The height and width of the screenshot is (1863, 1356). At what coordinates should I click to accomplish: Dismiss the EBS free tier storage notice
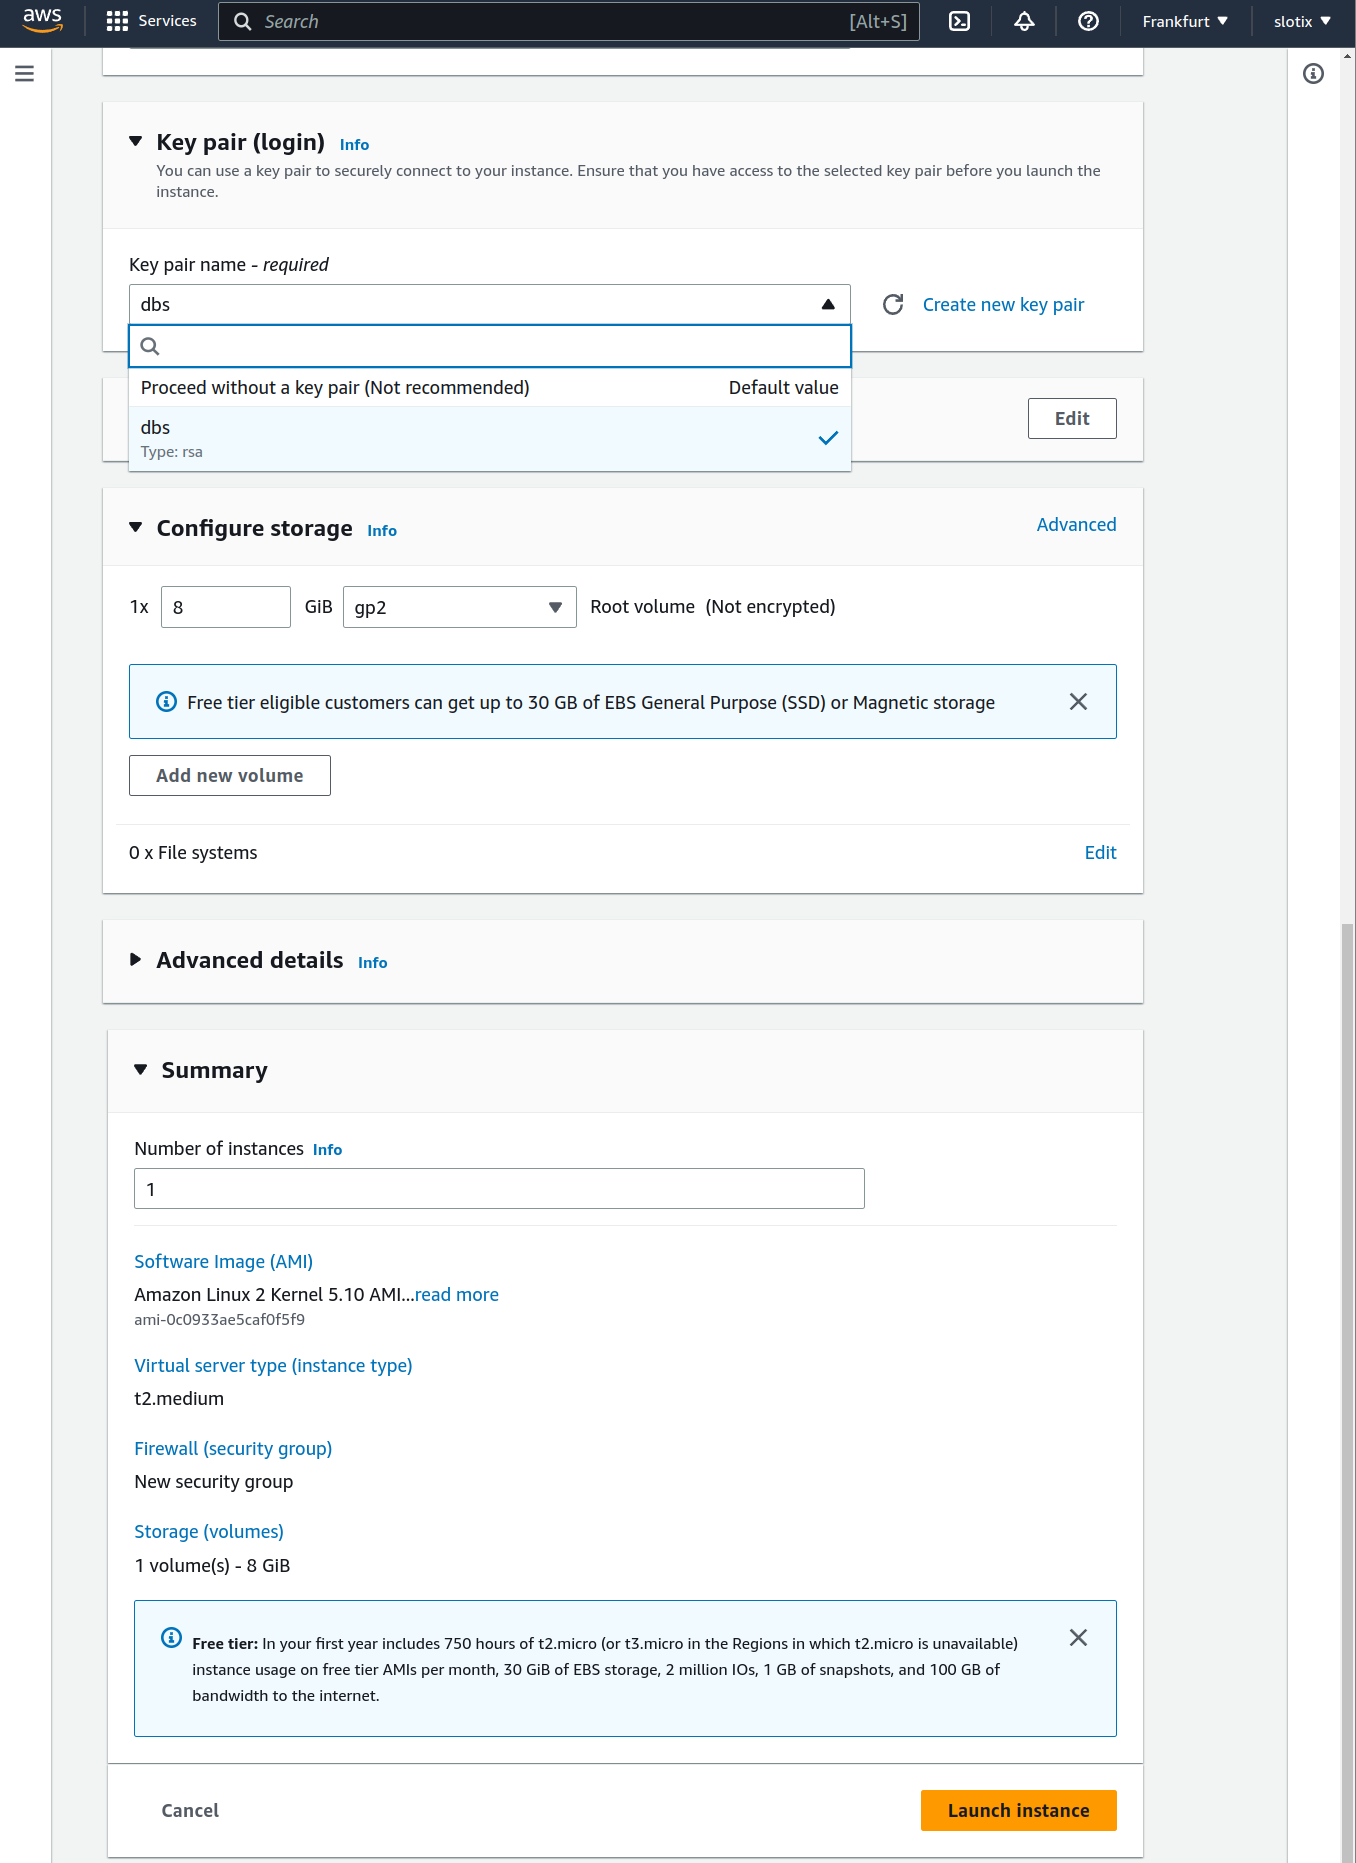coord(1078,702)
